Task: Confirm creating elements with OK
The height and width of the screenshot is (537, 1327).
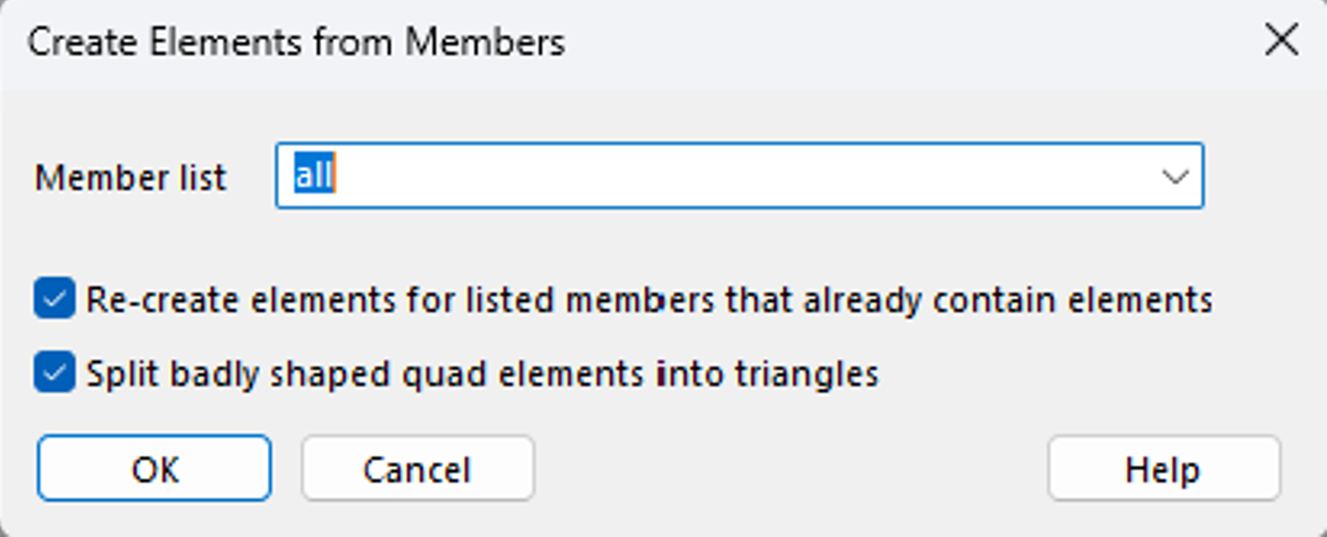Action: click(154, 468)
